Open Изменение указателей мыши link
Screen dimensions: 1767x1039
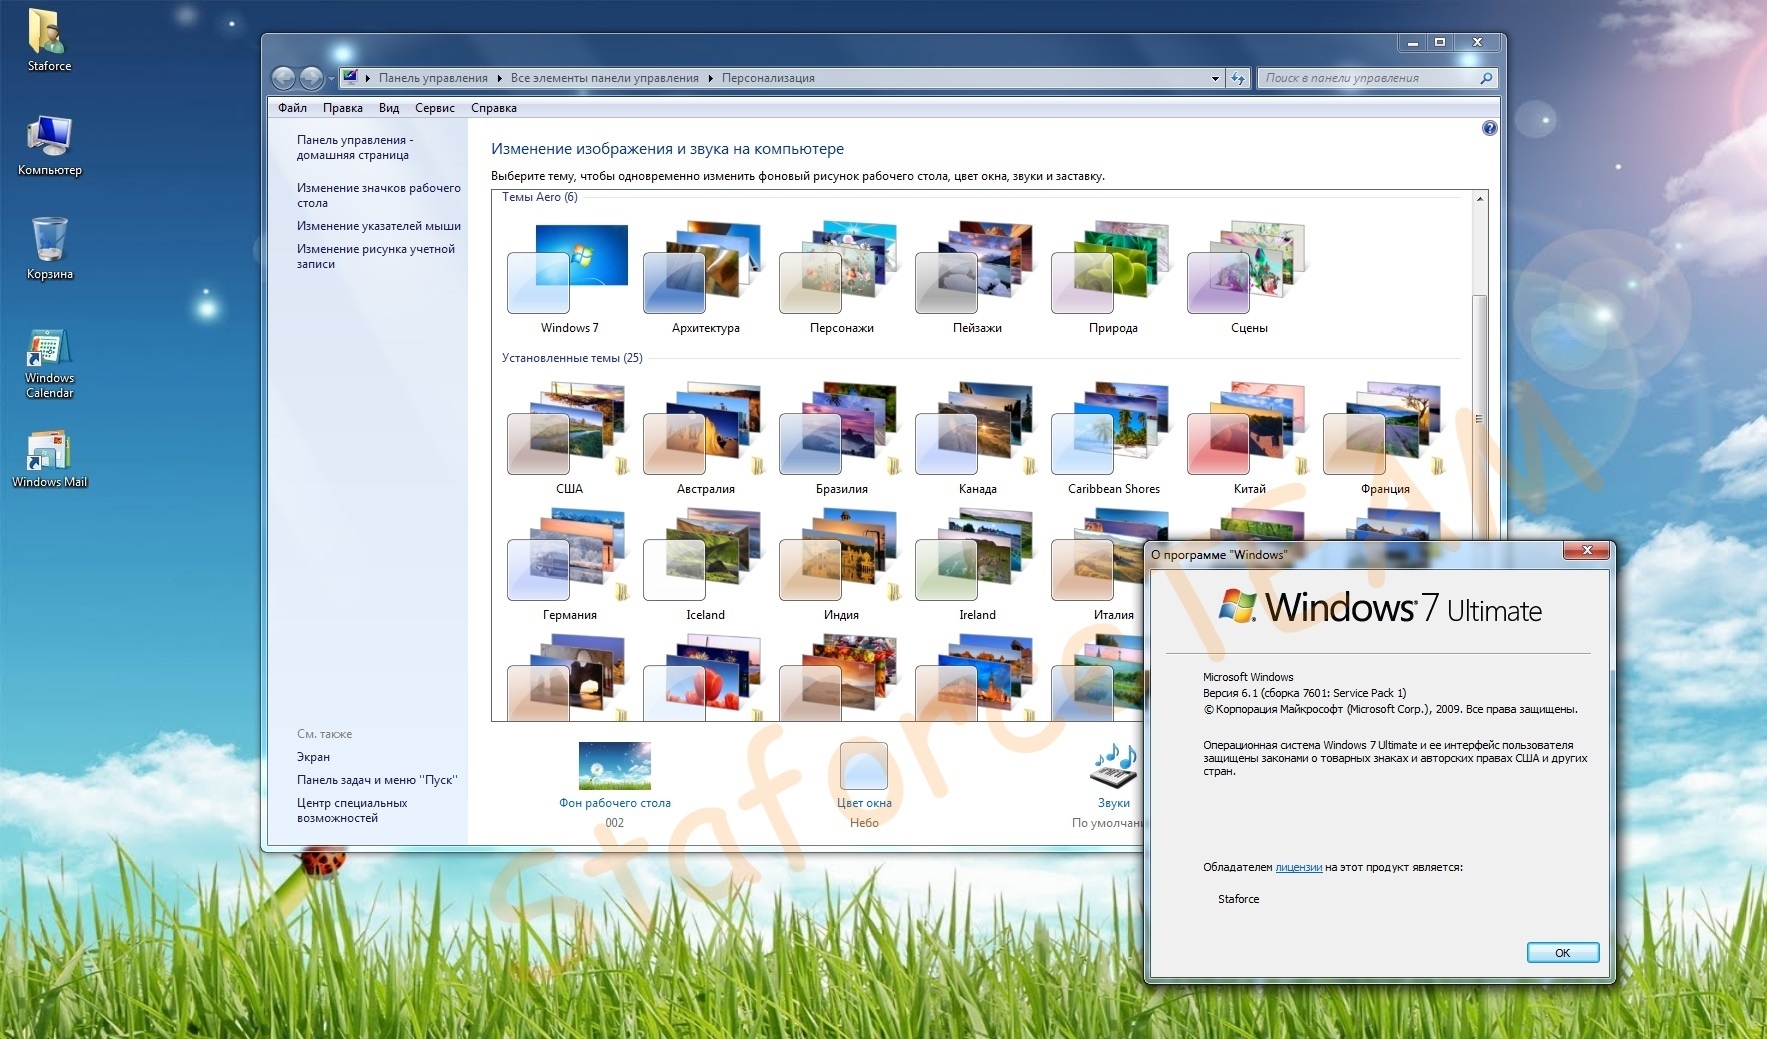tap(379, 226)
